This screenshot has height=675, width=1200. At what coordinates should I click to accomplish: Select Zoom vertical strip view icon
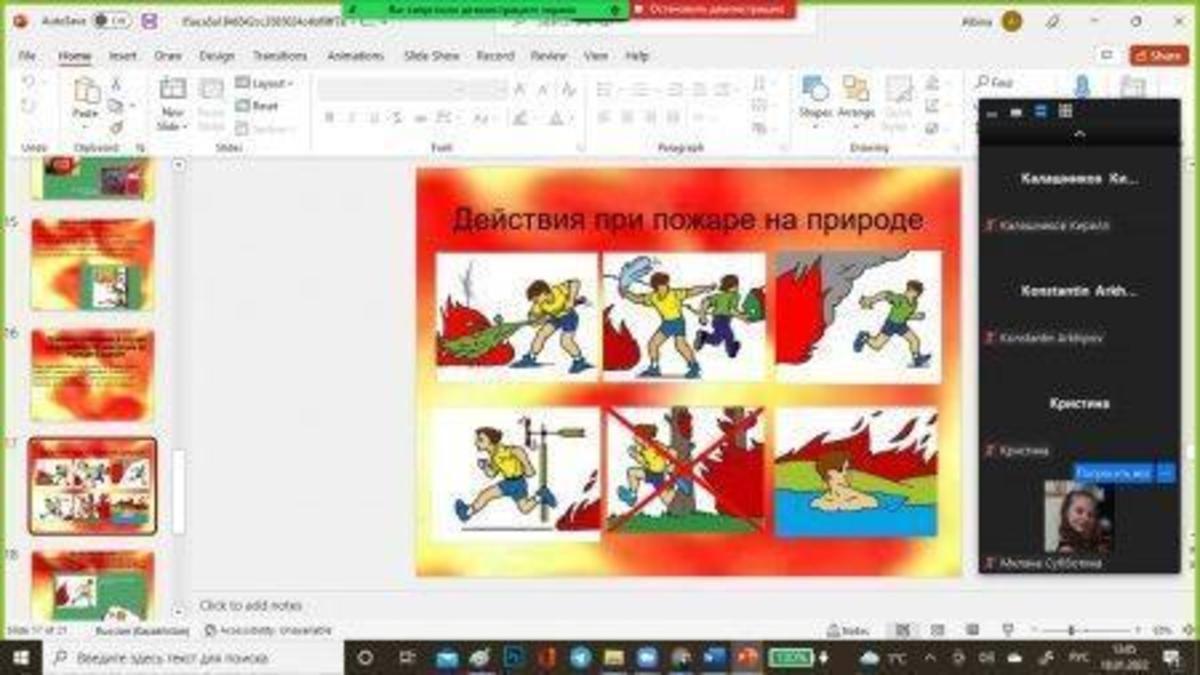coord(1040,111)
